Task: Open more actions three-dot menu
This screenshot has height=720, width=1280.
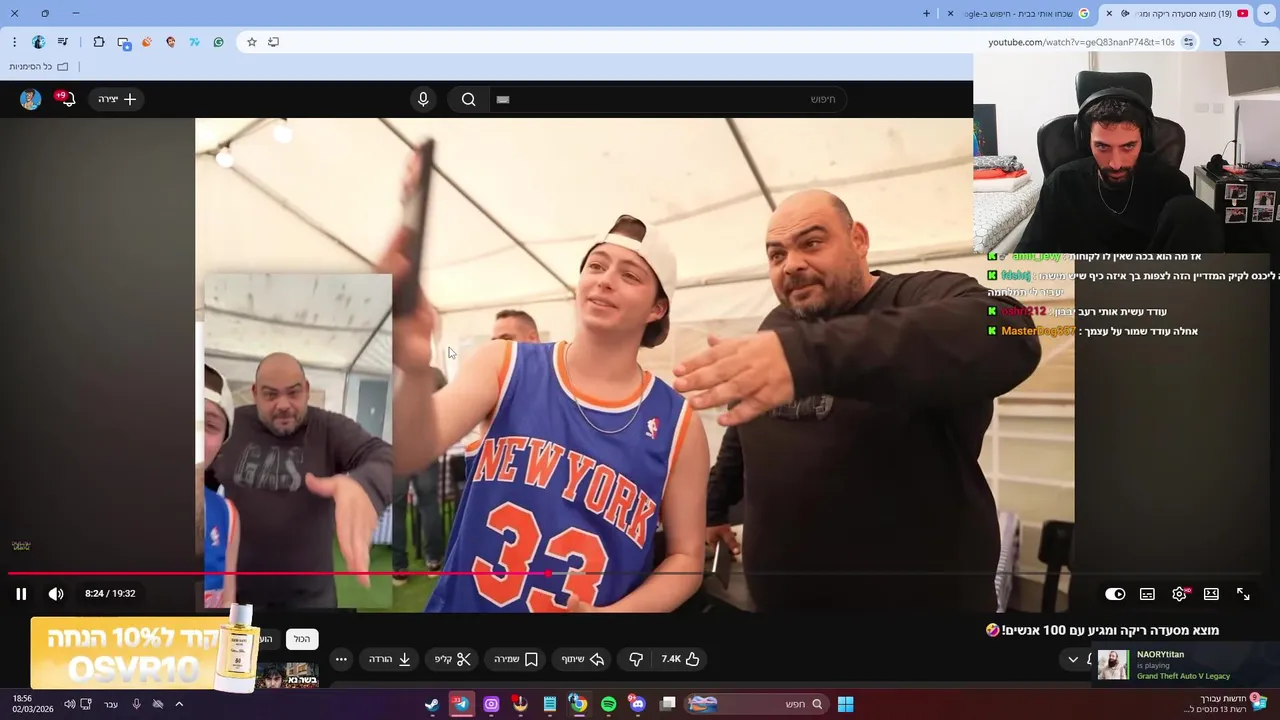Action: click(341, 659)
